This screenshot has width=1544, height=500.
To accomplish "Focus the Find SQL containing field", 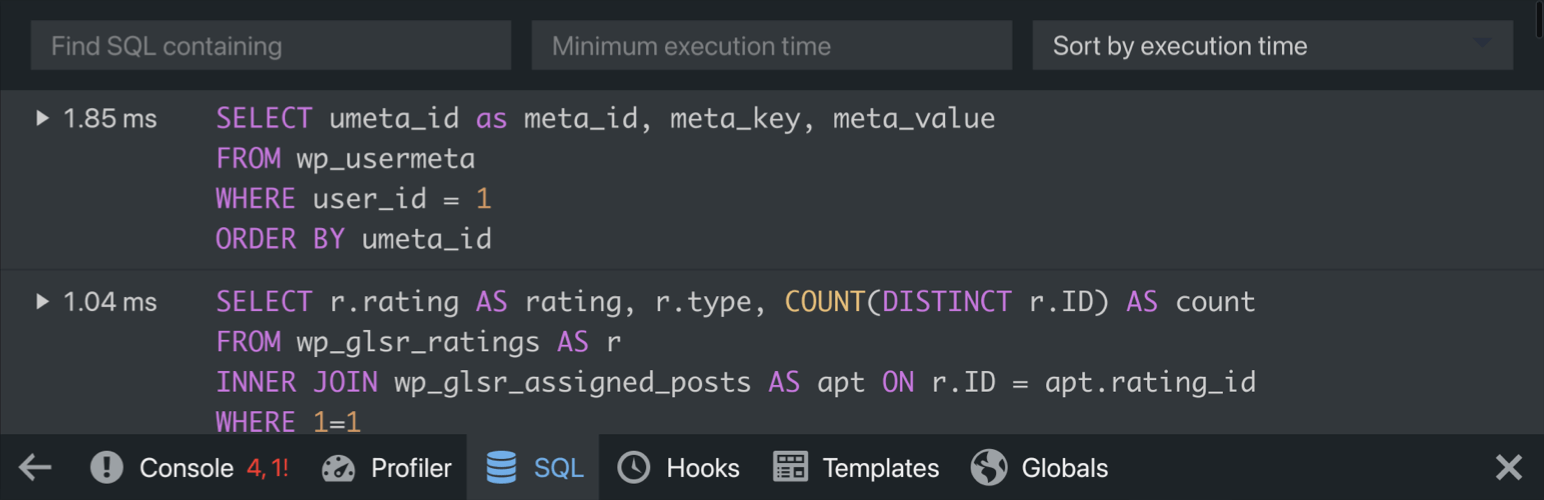I will click(x=271, y=46).
